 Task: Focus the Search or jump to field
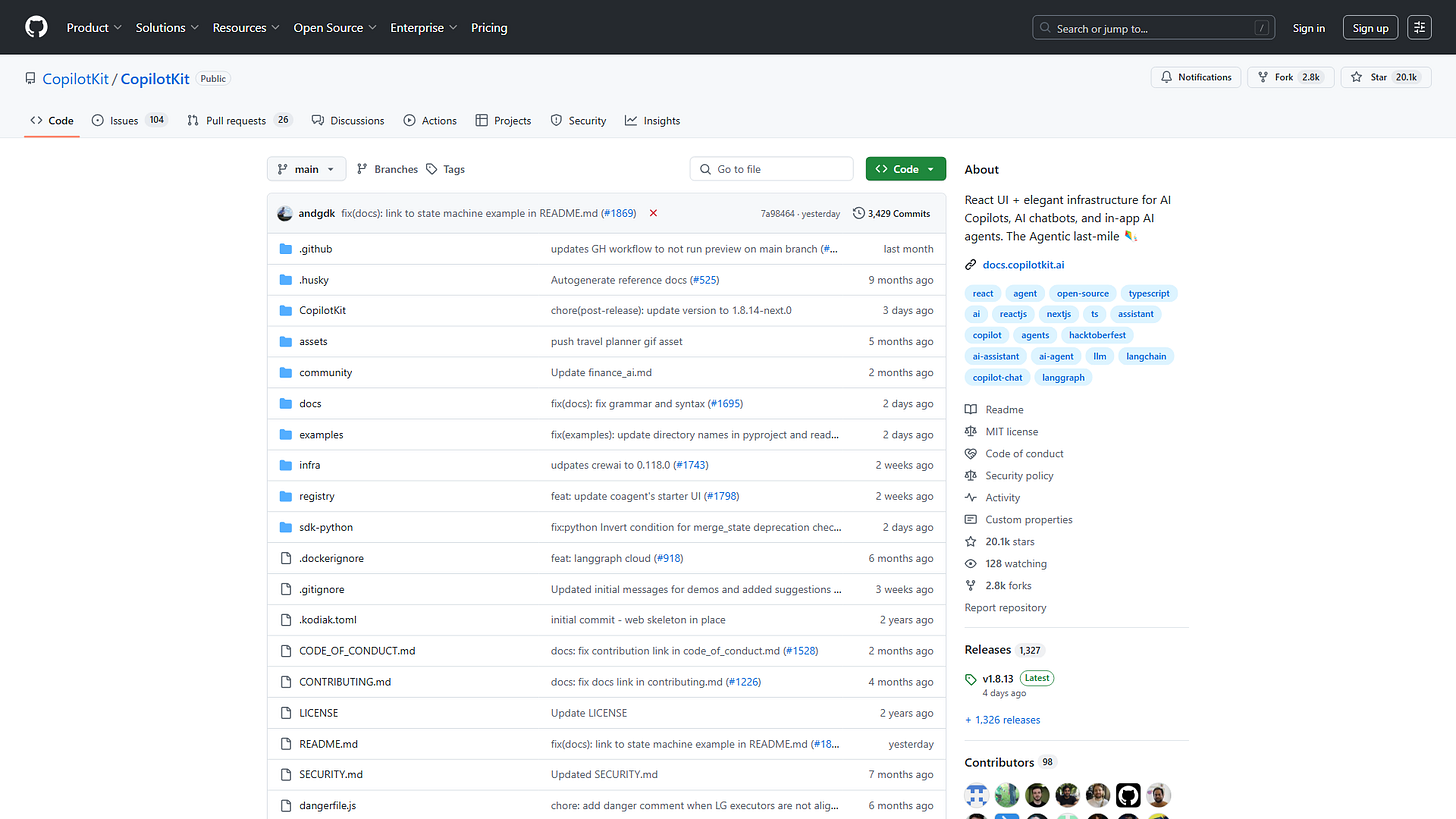point(1154,28)
